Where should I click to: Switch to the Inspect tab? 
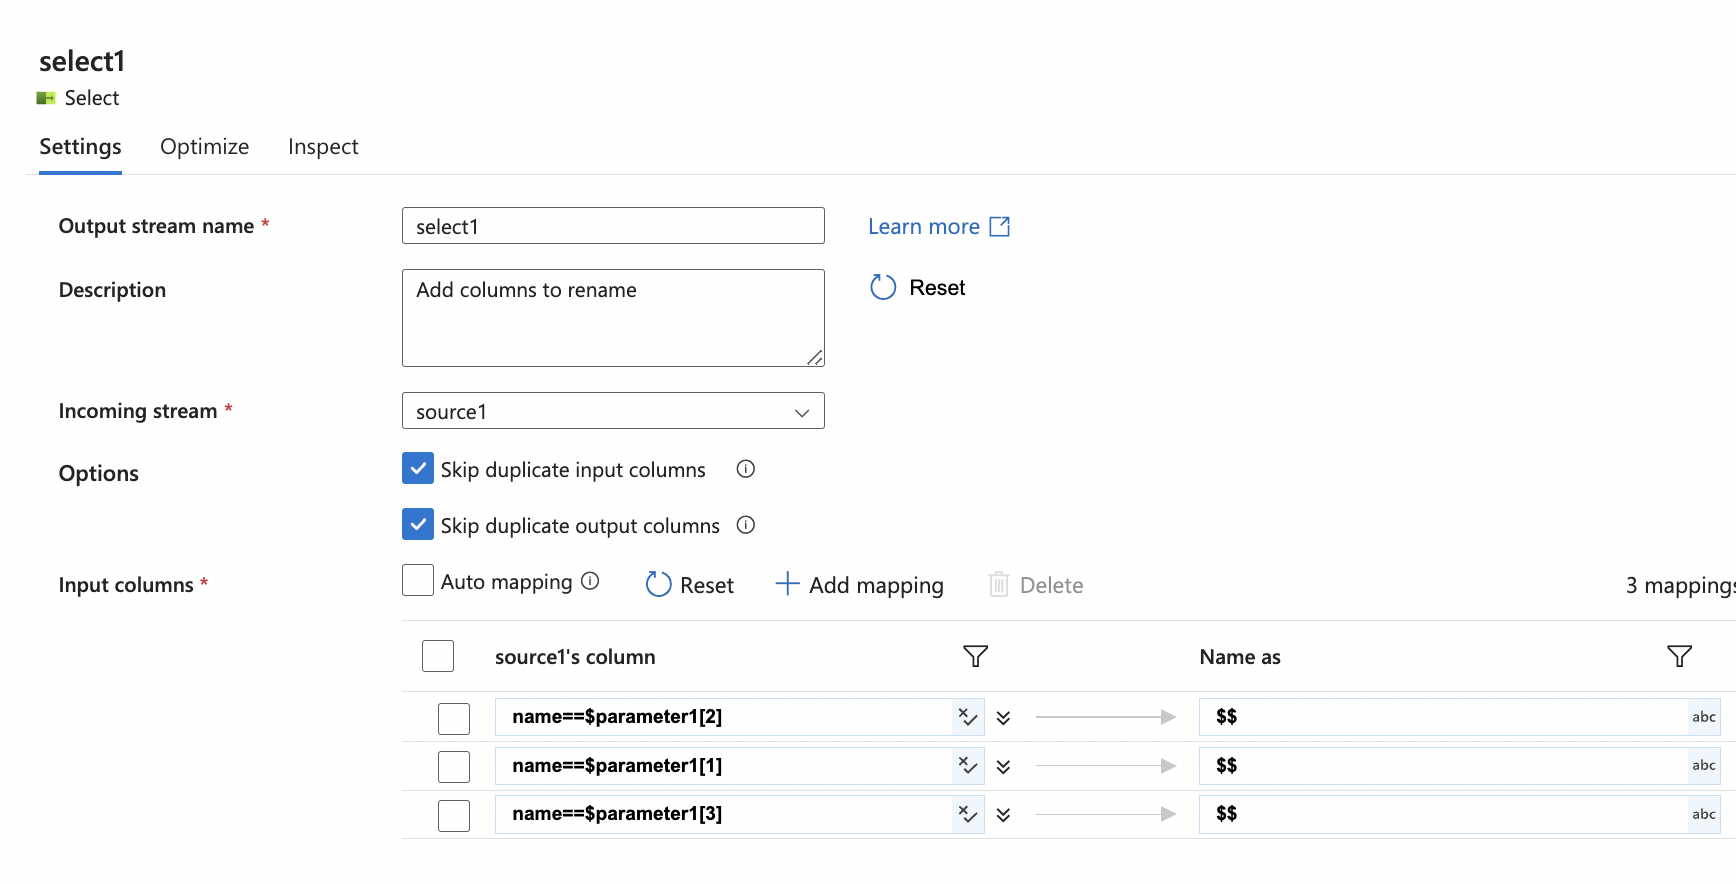click(x=323, y=147)
